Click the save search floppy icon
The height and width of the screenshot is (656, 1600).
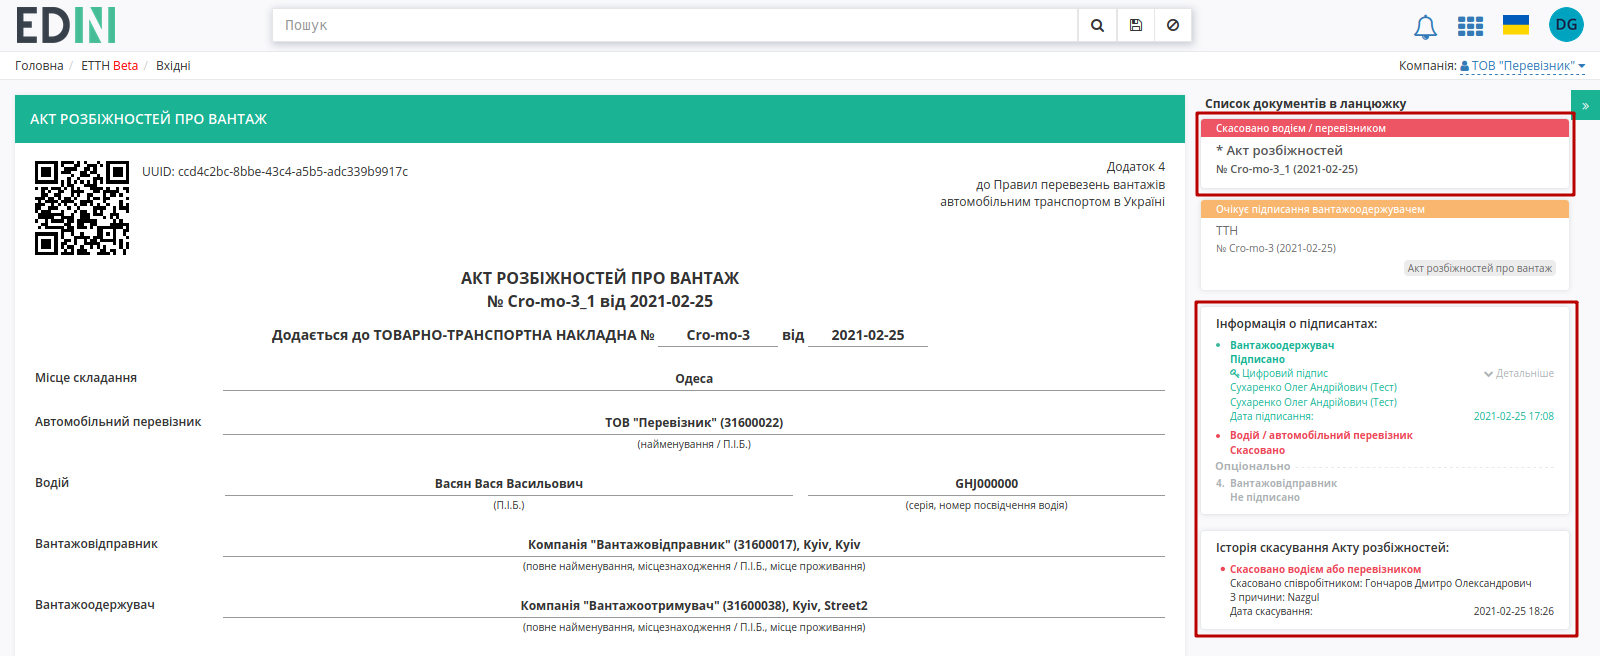point(1136,25)
